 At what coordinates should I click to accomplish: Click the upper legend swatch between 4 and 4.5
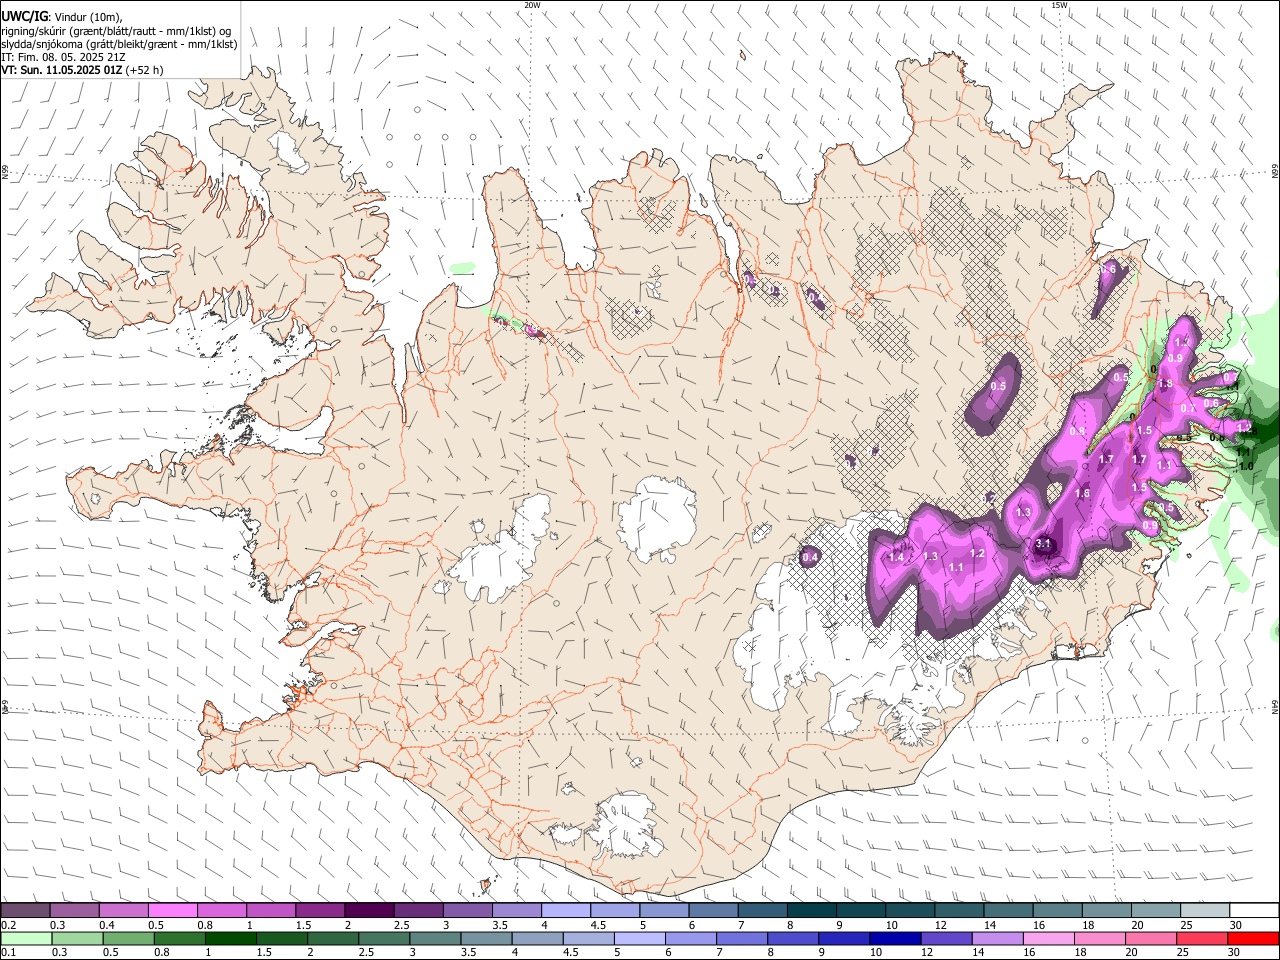tap(565, 911)
